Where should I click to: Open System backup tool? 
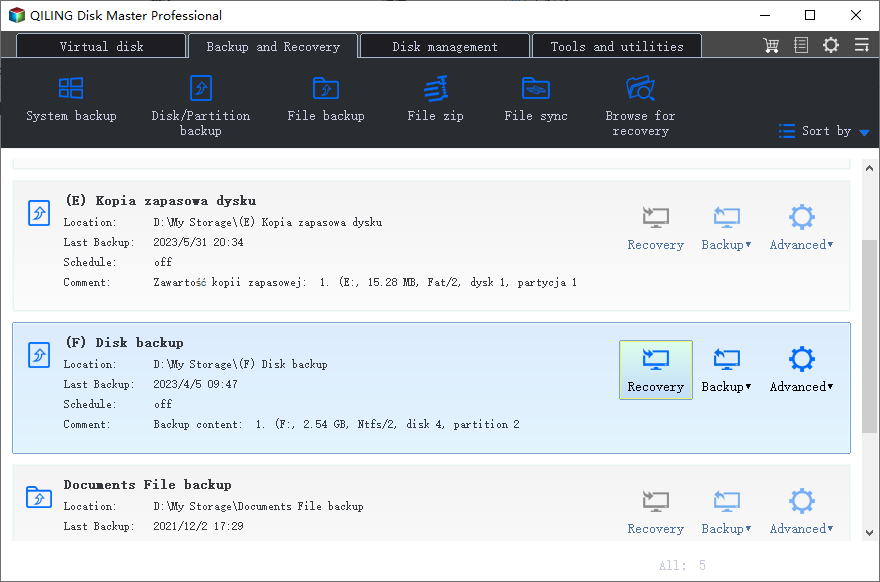click(71, 99)
